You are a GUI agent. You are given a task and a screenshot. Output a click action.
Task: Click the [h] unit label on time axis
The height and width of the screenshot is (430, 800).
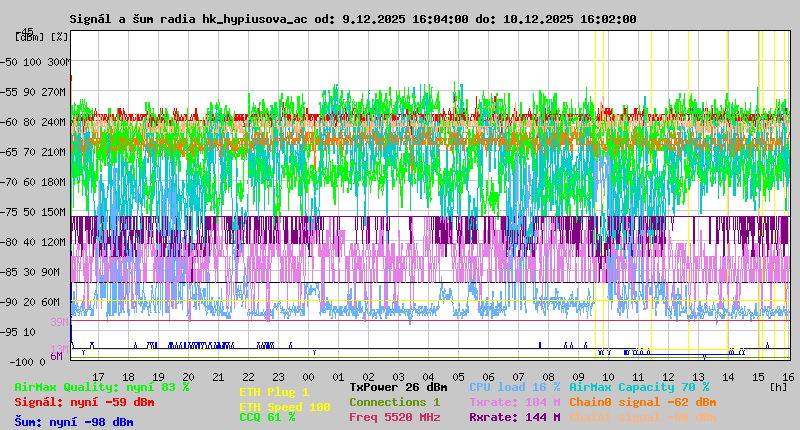coord(777,384)
